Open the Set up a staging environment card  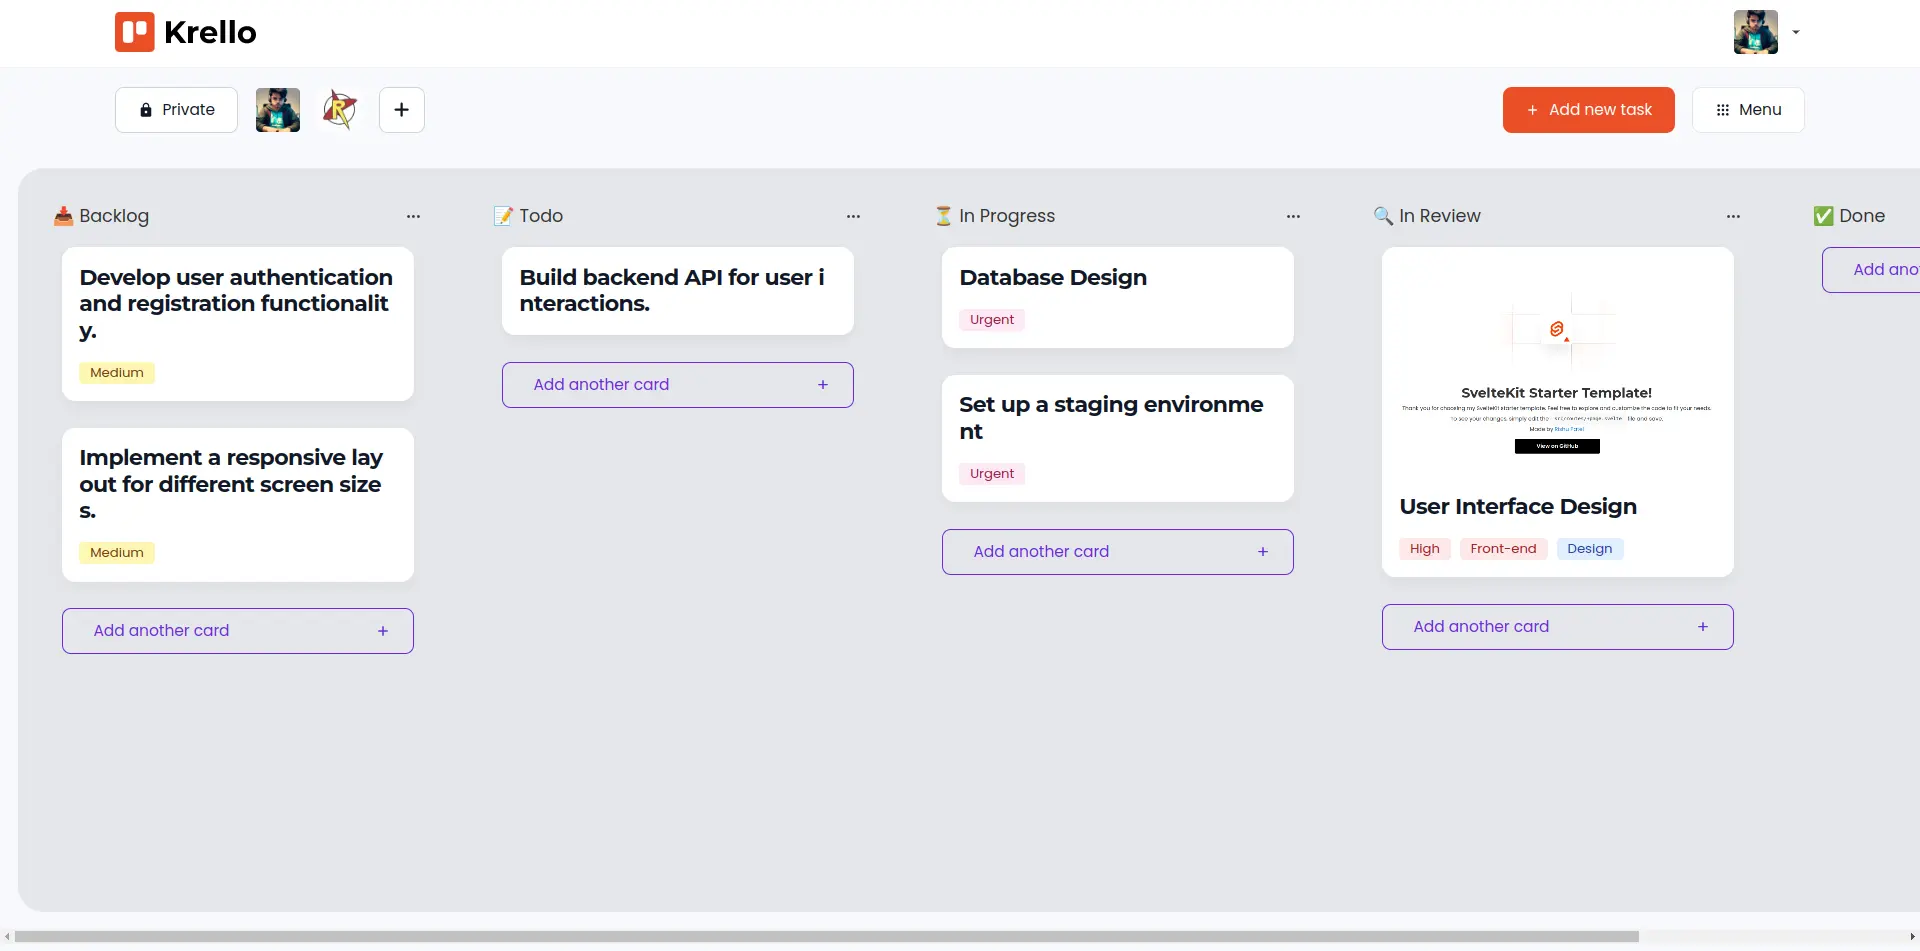click(x=1117, y=437)
